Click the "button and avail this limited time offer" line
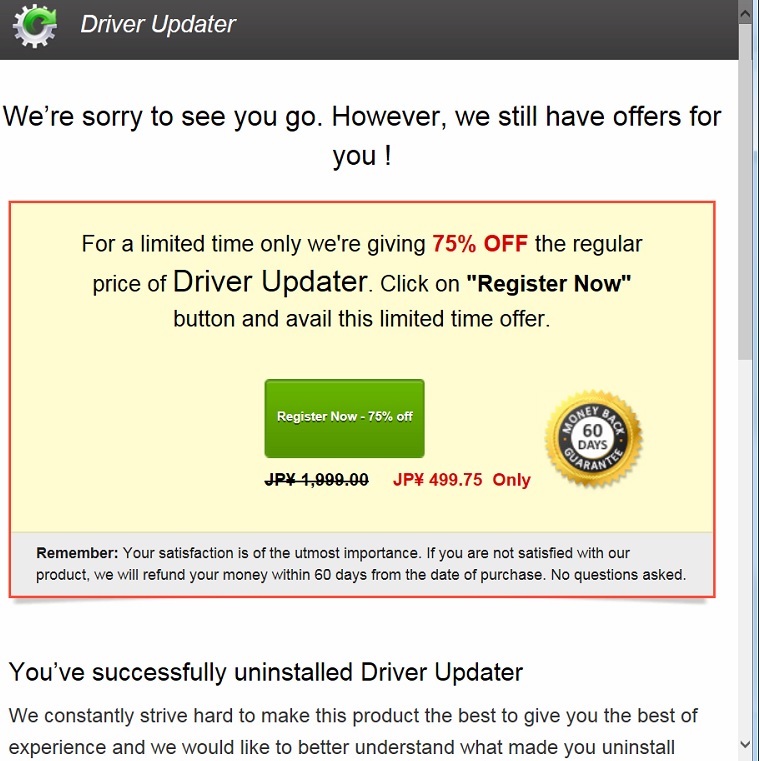 pyautogui.click(x=362, y=319)
